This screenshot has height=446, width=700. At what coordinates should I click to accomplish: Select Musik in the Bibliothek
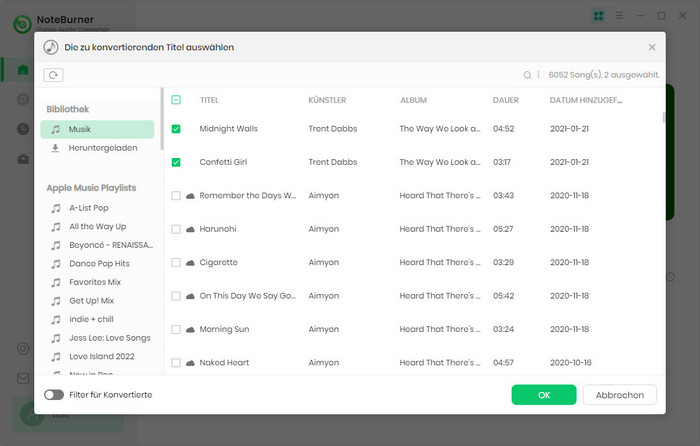pos(97,129)
